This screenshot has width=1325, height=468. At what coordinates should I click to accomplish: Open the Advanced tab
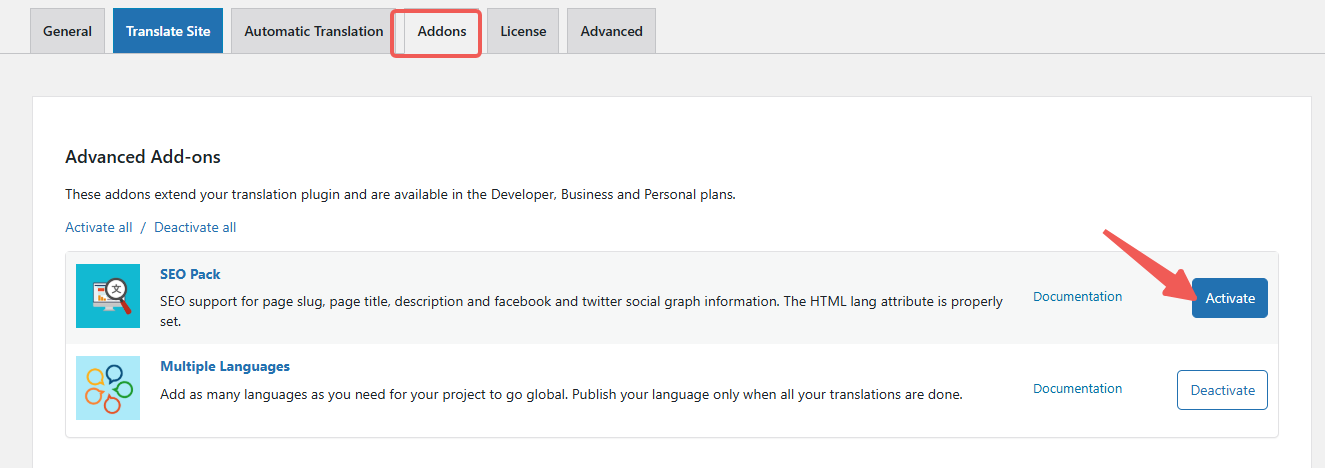point(611,31)
